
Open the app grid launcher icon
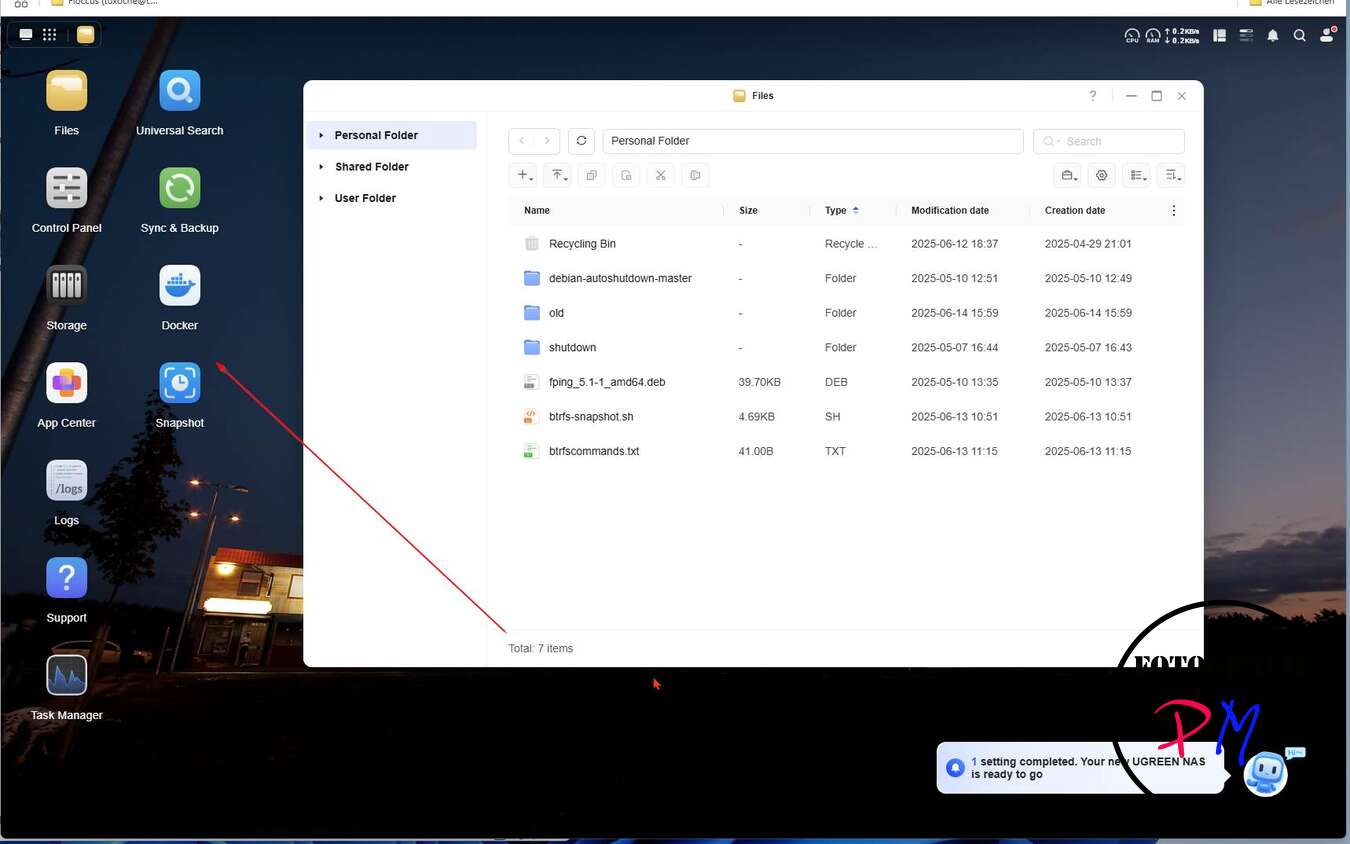(x=49, y=34)
